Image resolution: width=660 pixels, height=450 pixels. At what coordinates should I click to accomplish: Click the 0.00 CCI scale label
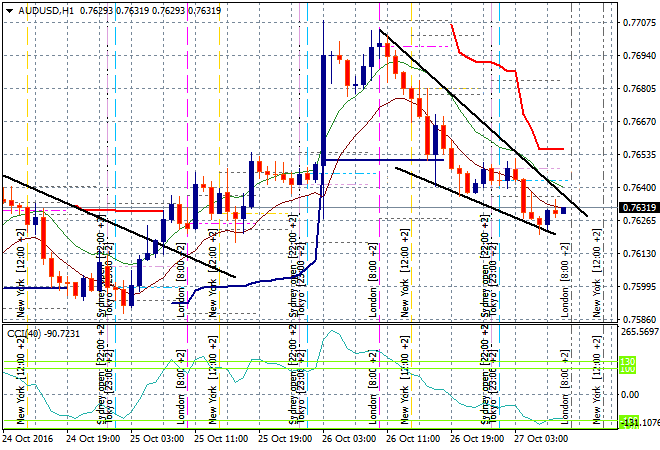(x=630, y=395)
